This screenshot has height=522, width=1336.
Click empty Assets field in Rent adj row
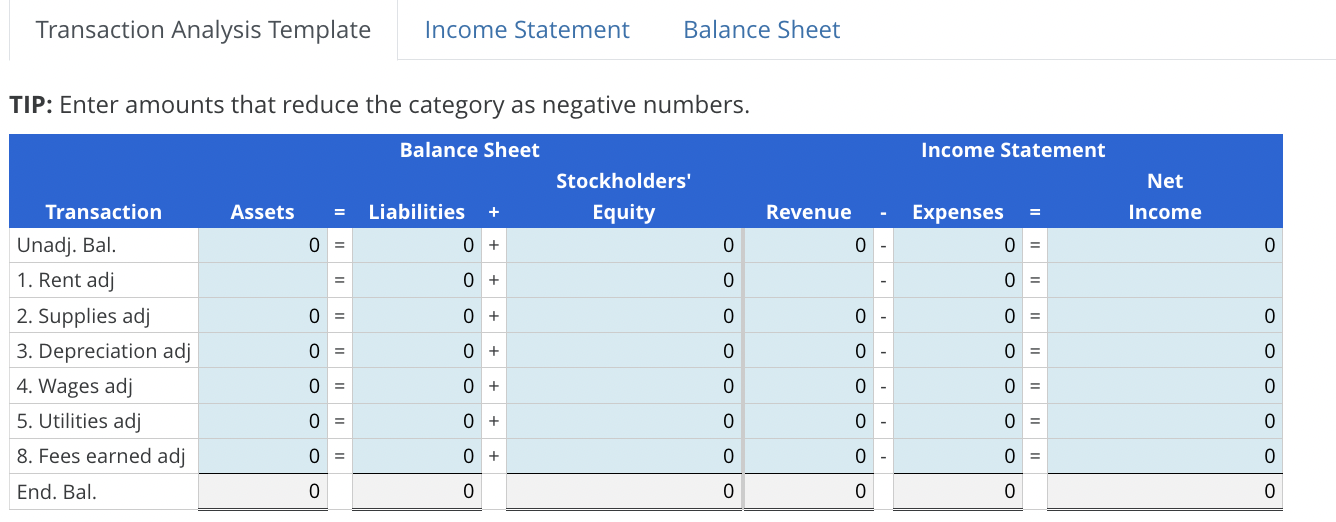(x=263, y=281)
